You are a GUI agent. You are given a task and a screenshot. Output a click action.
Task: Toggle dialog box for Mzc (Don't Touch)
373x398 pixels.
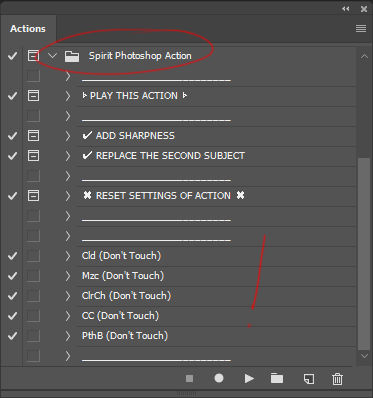tap(33, 276)
